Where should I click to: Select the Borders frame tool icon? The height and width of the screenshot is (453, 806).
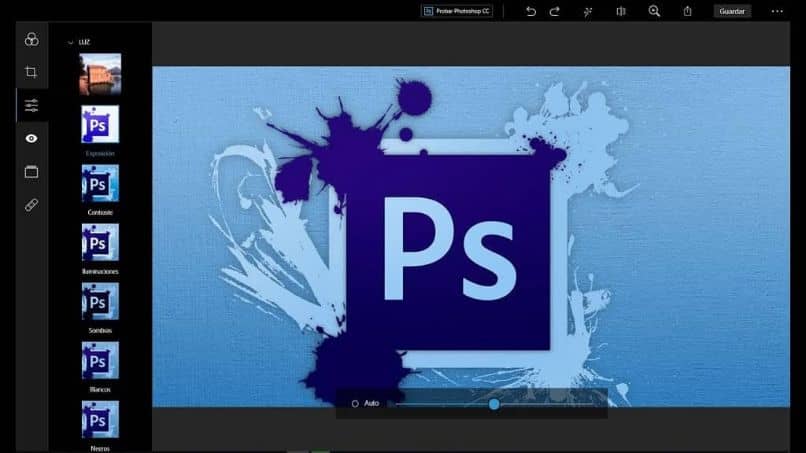(31, 172)
